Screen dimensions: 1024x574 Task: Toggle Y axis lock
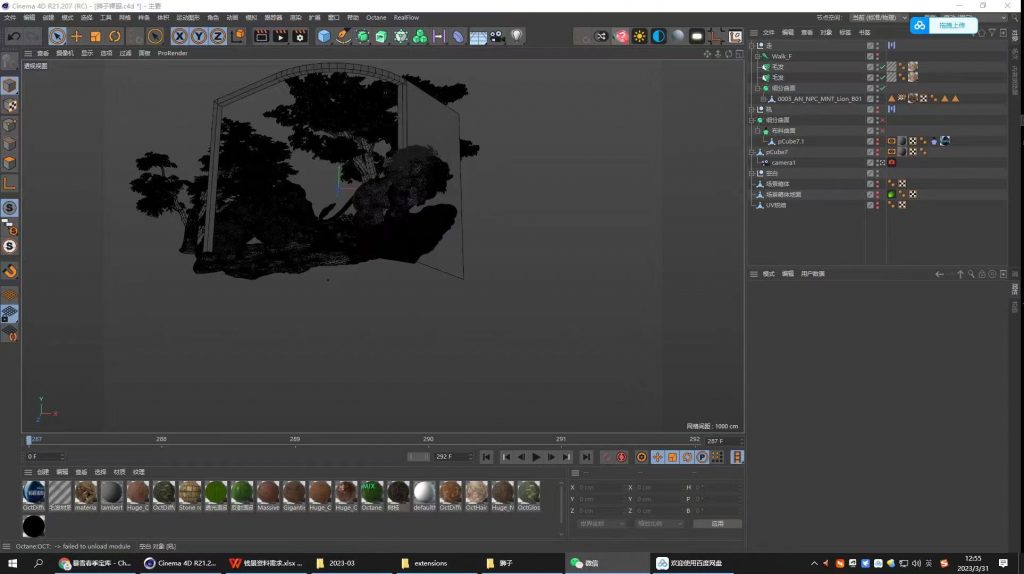coord(199,37)
